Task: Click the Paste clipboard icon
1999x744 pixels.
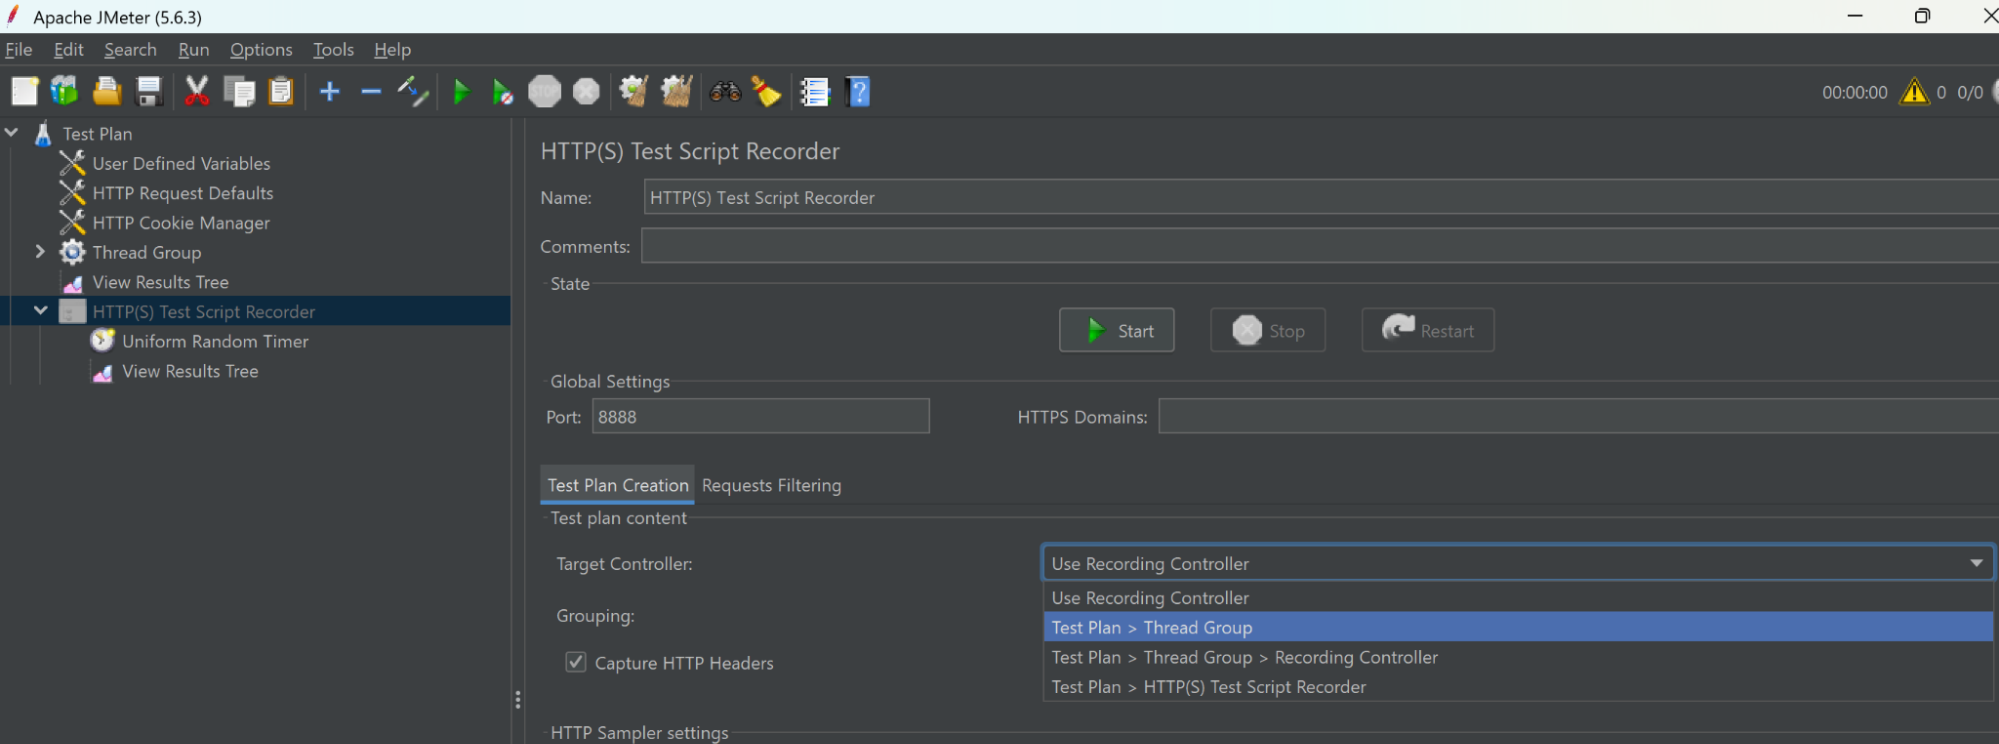Action: point(282,92)
